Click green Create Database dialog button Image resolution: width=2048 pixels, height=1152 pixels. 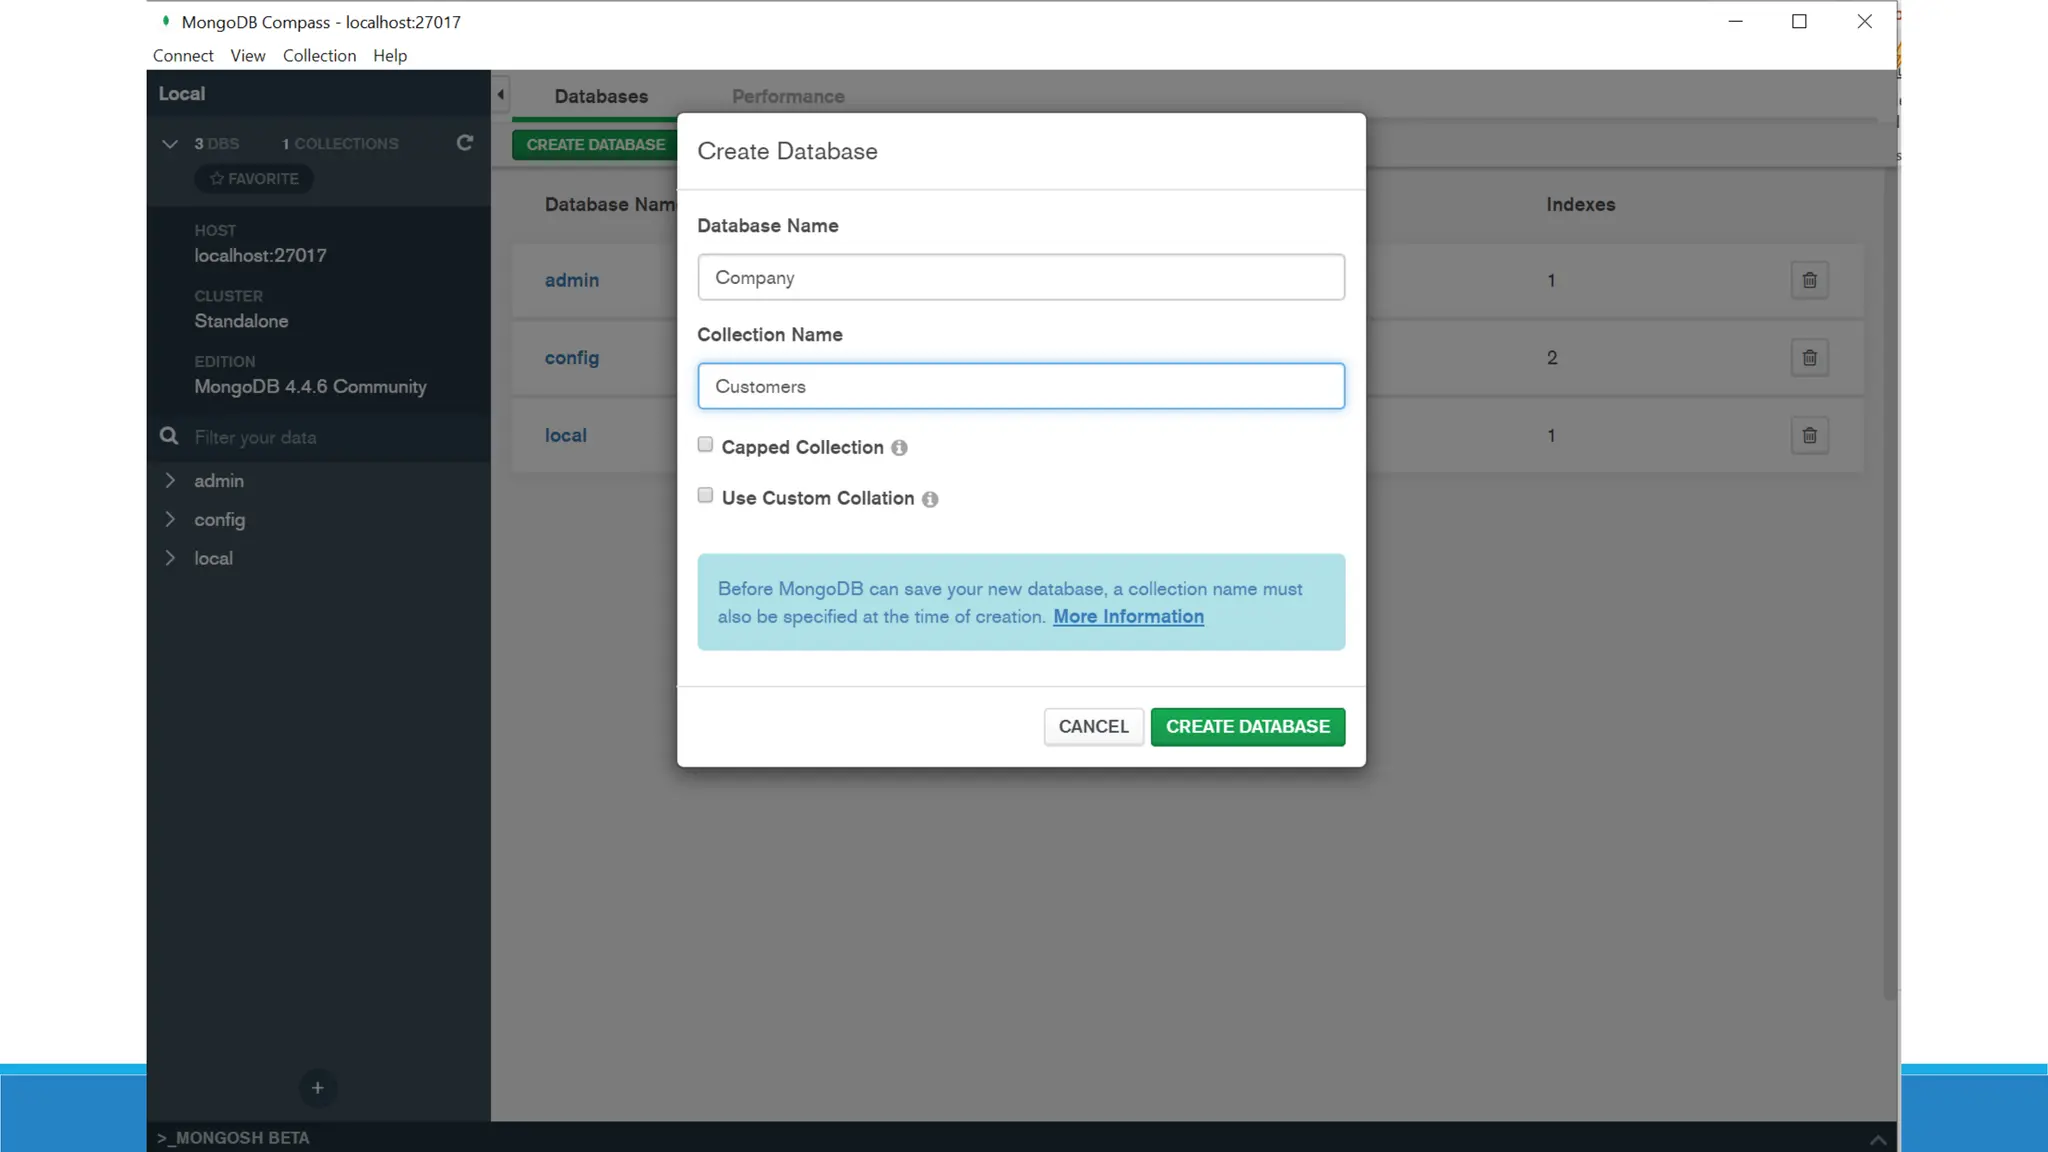[x=1247, y=727]
